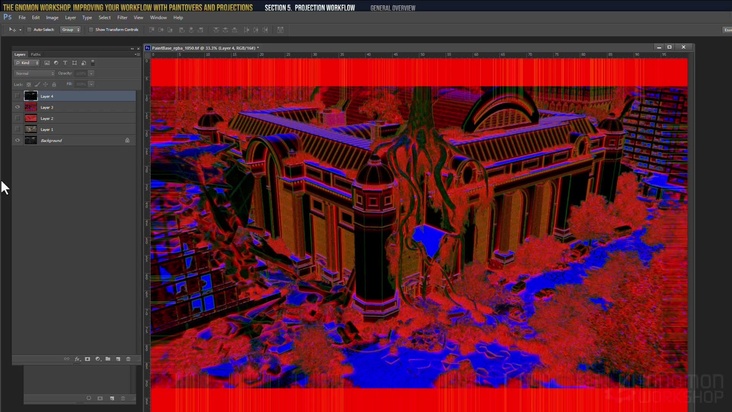Open the Normal blend mode dropdown
732x412 pixels.
coord(35,73)
